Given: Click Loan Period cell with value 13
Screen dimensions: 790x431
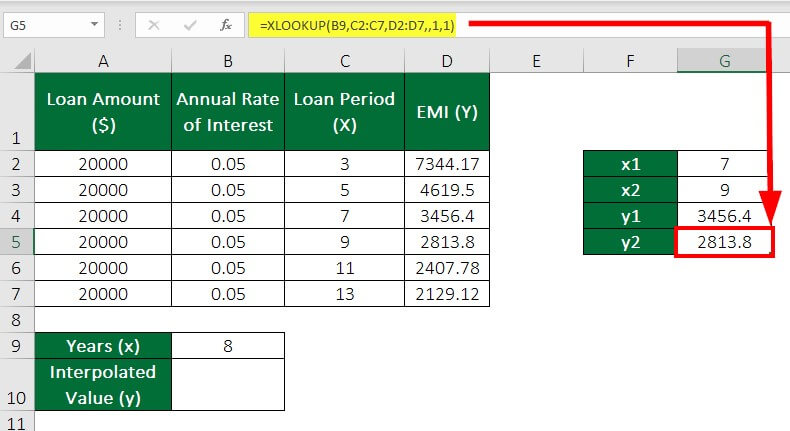Looking at the screenshot, I should coord(345,294).
